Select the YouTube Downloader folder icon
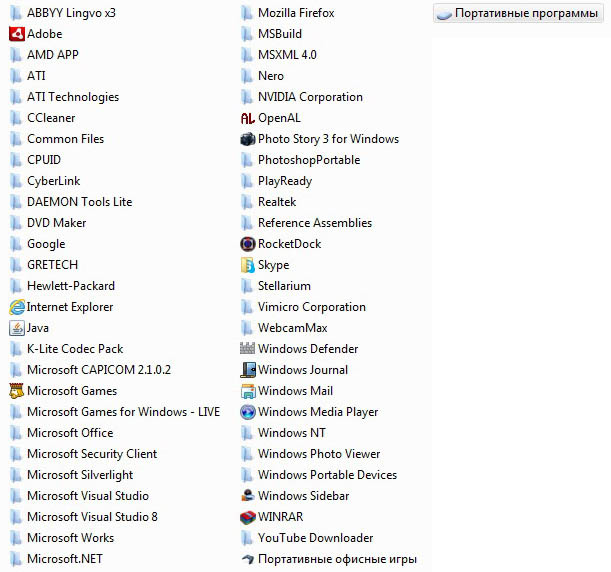This screenshot has width=611, height=572. (x=247, y=538)
